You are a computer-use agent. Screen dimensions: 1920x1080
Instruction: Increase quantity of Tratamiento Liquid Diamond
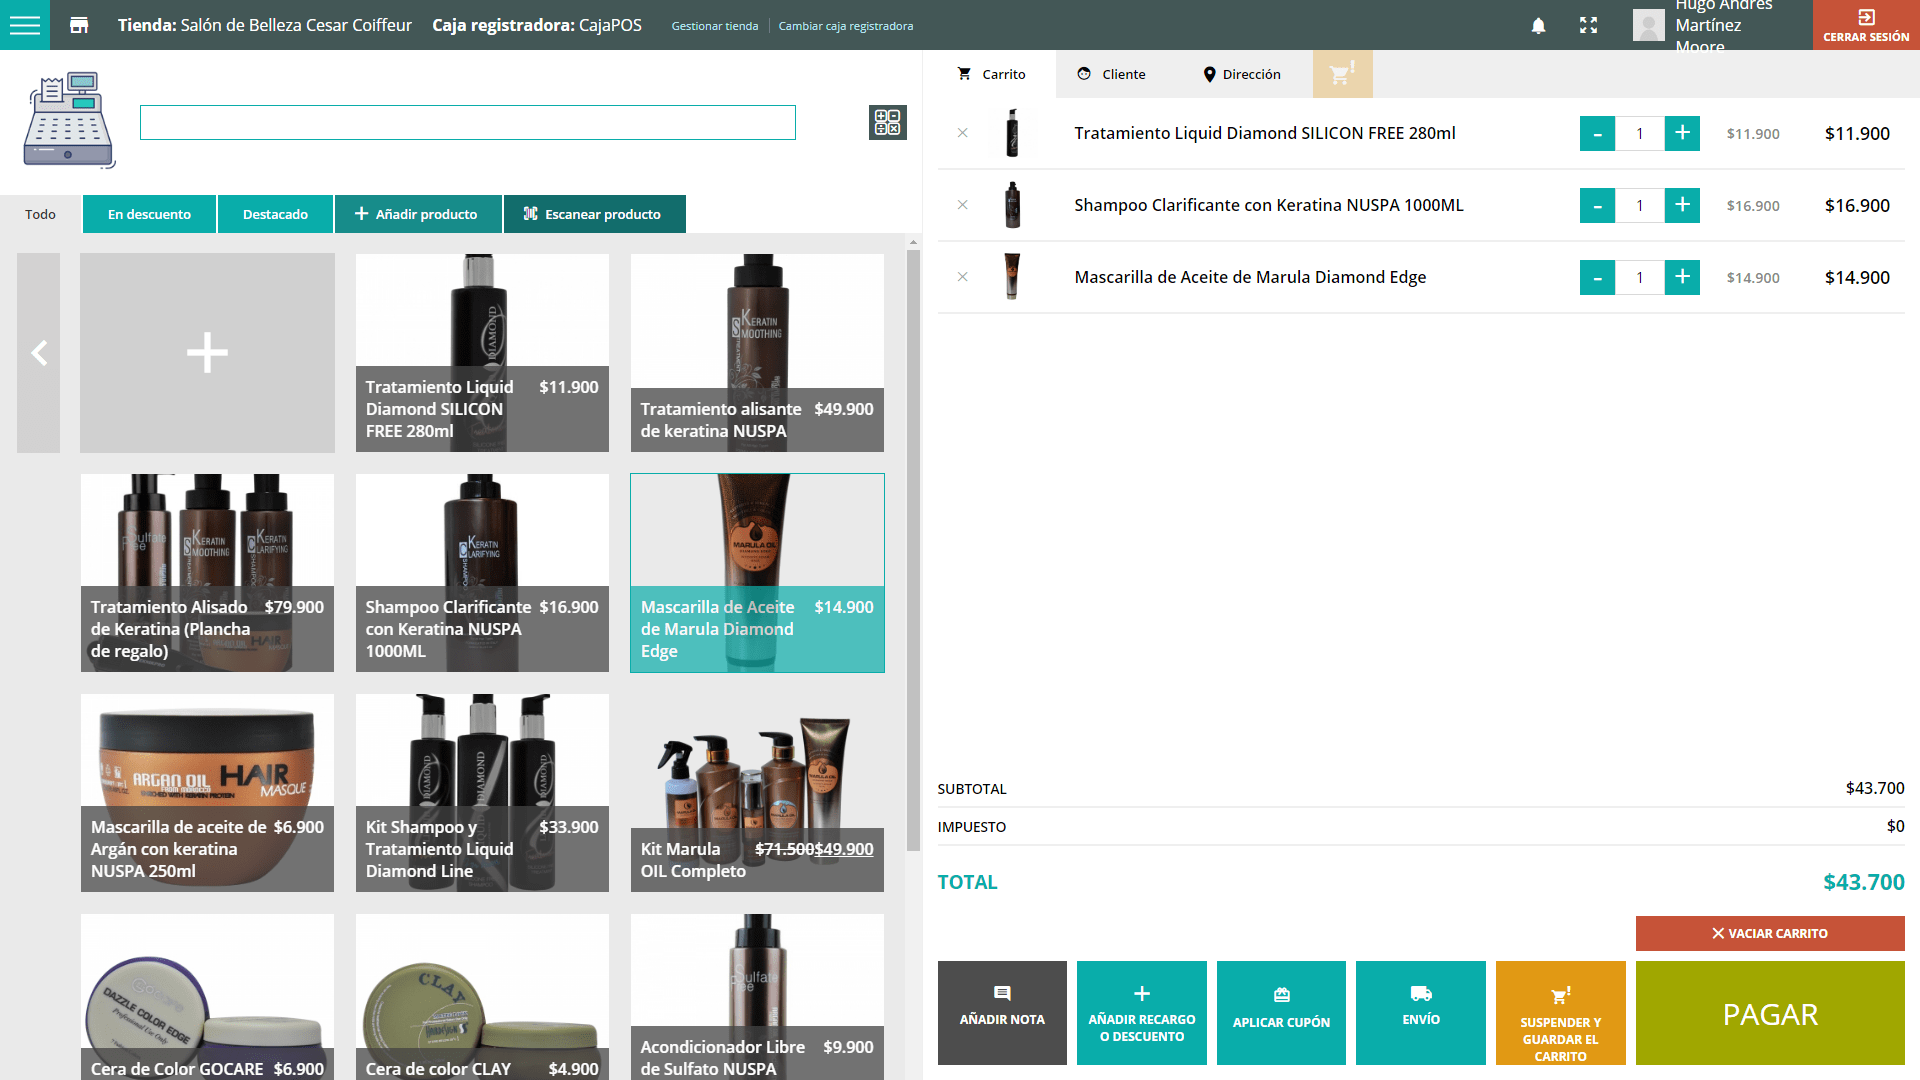pyautogui.click(x=1682, y=133)
